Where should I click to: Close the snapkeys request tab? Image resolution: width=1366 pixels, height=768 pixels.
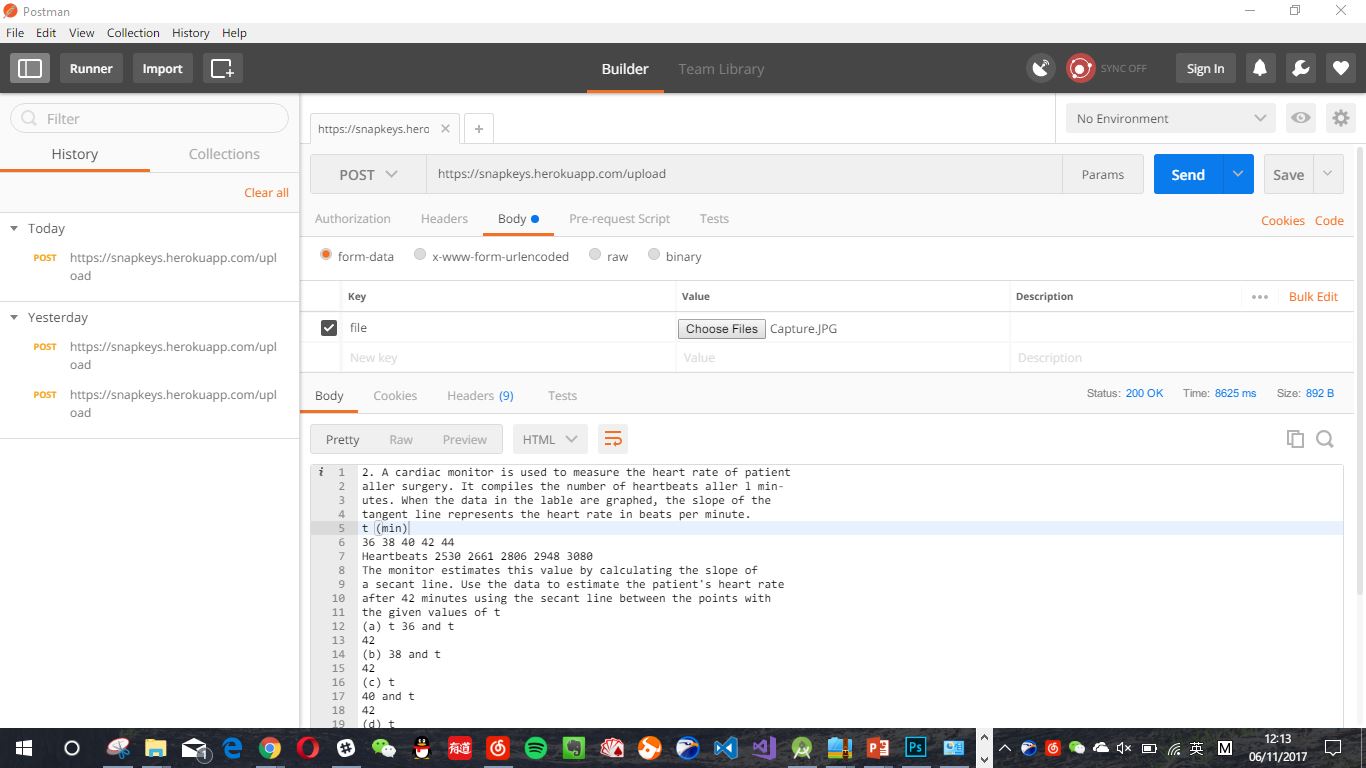tap(445, 128)
